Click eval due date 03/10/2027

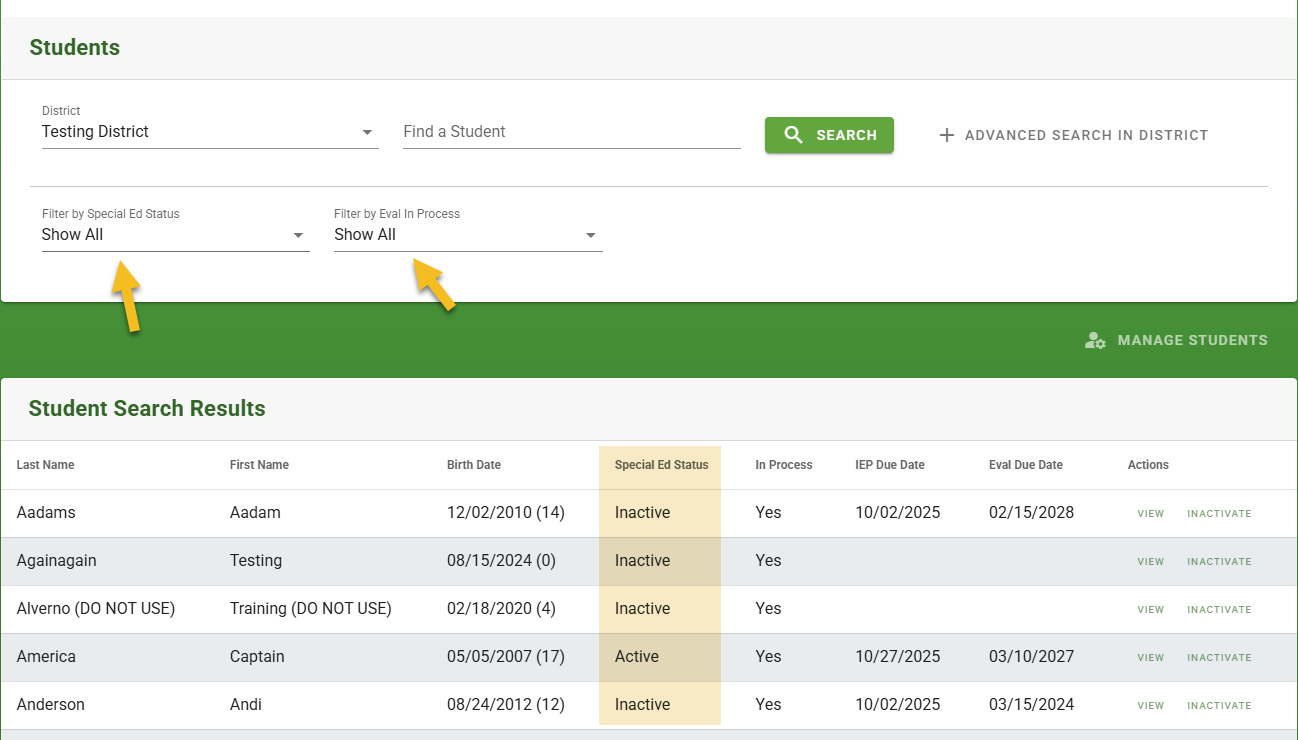1032,657
